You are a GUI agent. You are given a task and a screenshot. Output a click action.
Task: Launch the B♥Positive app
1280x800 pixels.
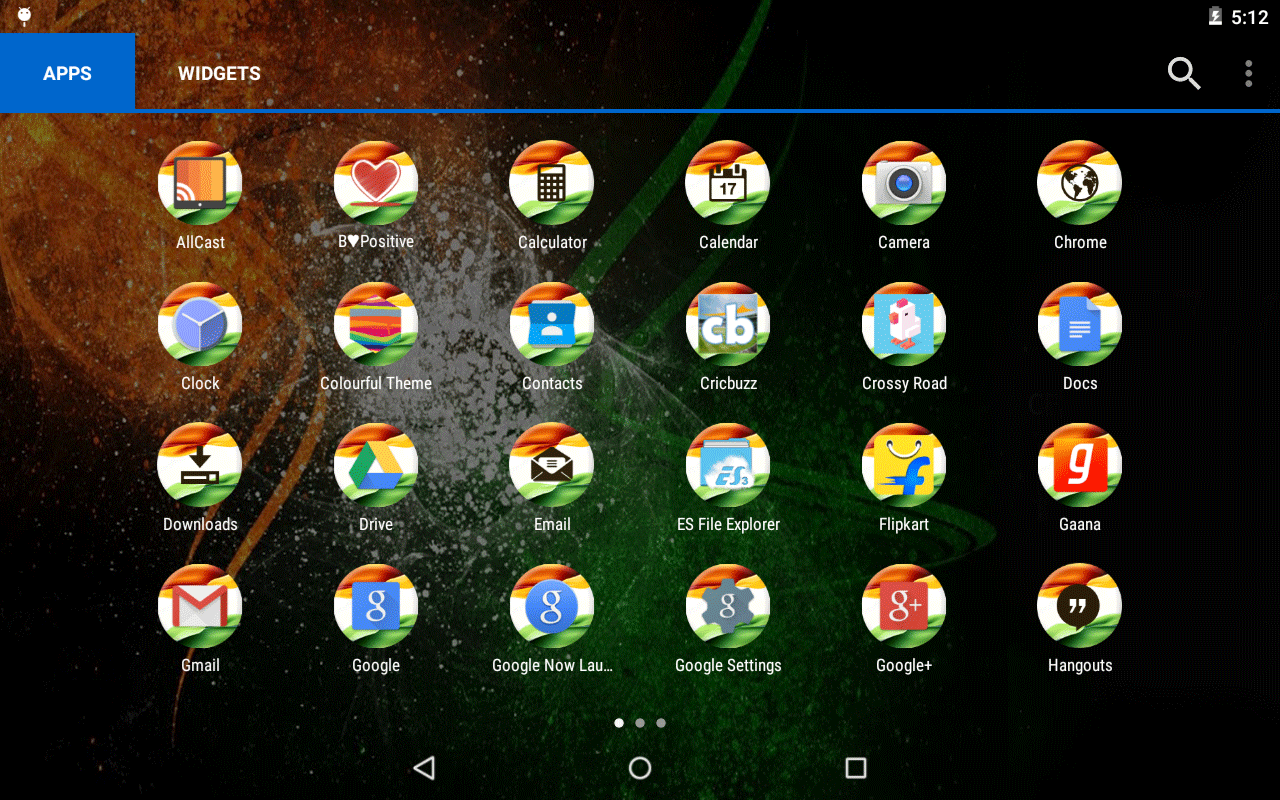click(376, 183)
